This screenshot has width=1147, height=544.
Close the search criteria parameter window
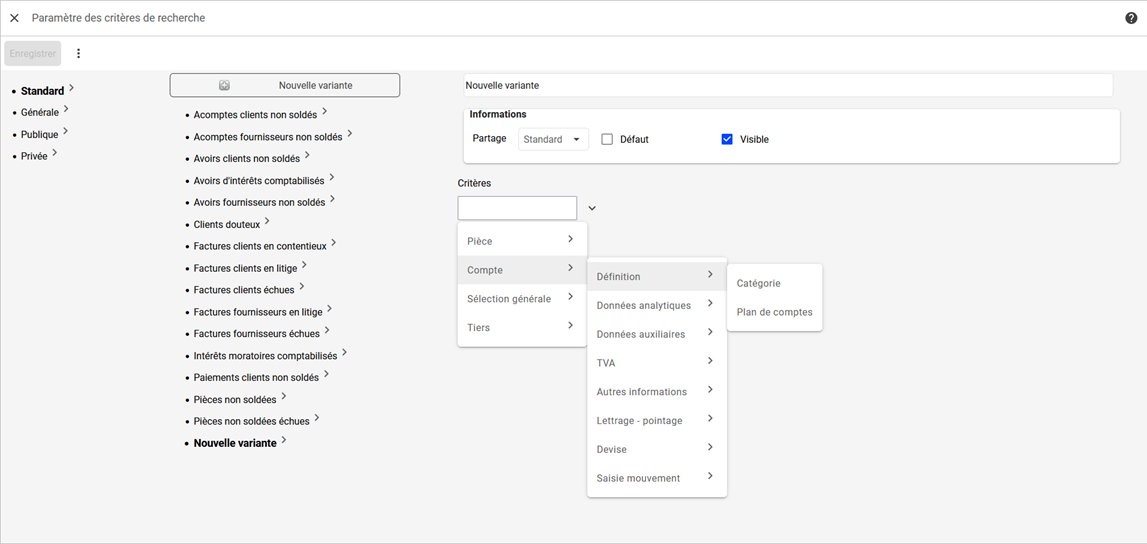[14, 18]
